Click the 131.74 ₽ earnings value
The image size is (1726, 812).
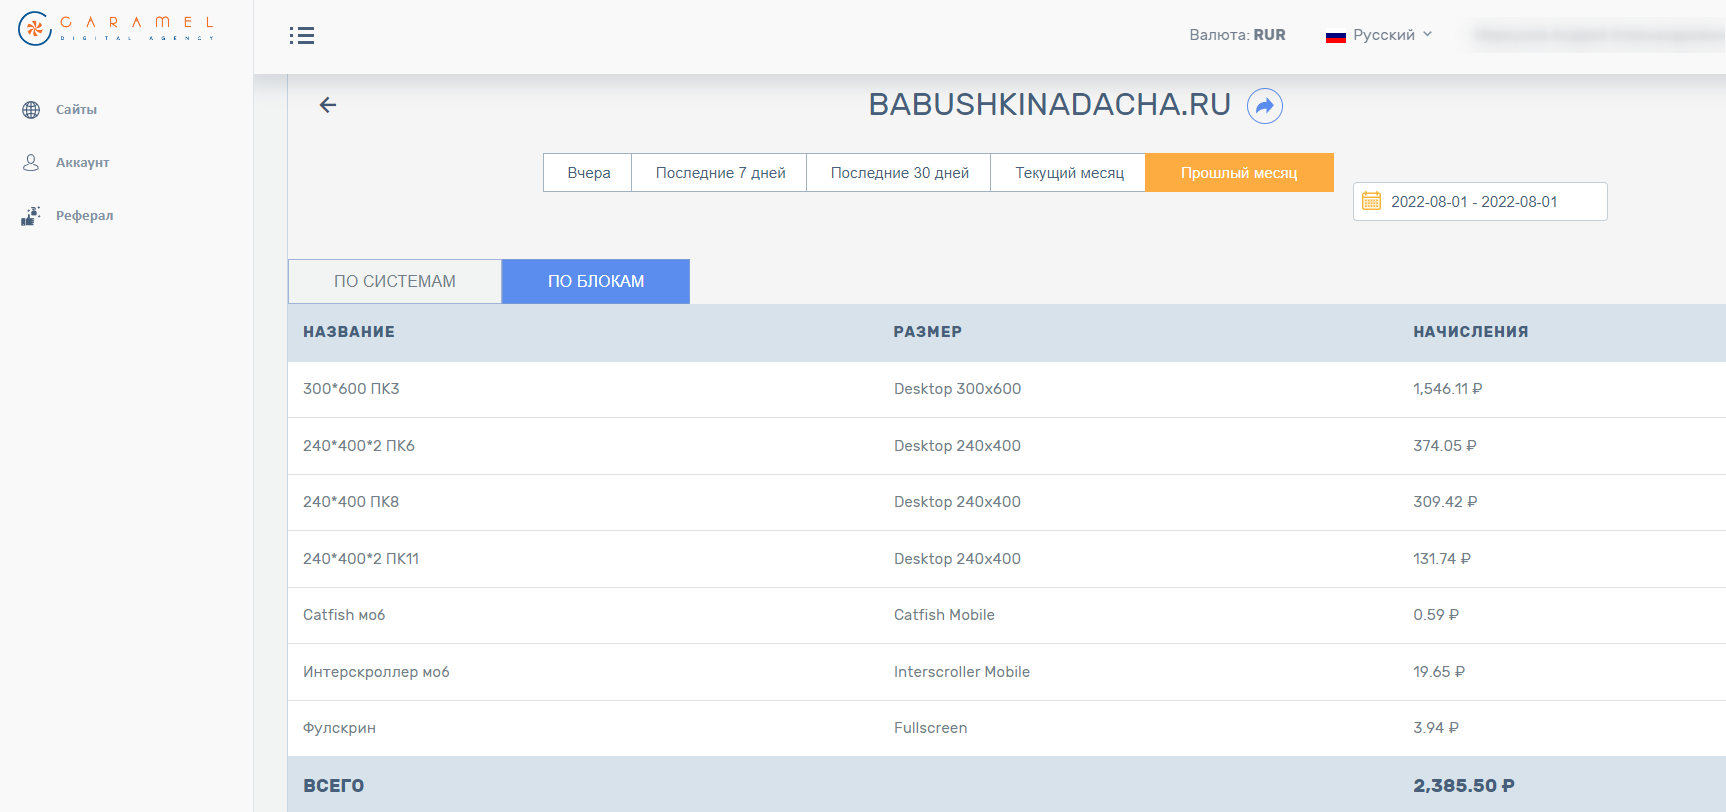pos(1442,559)
